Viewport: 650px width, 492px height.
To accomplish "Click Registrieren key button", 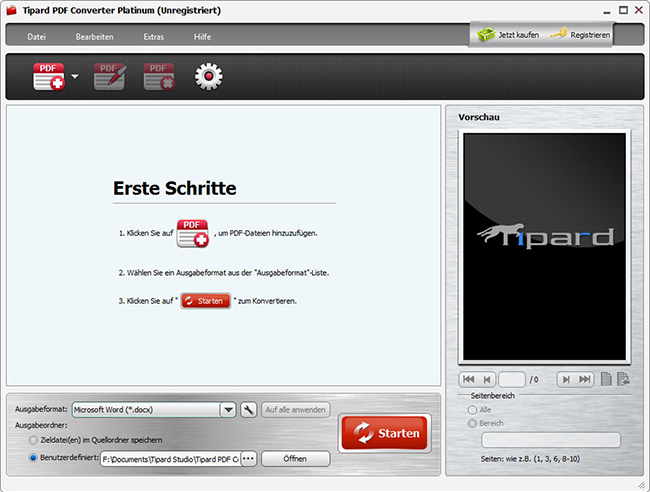I will point(580,35).
